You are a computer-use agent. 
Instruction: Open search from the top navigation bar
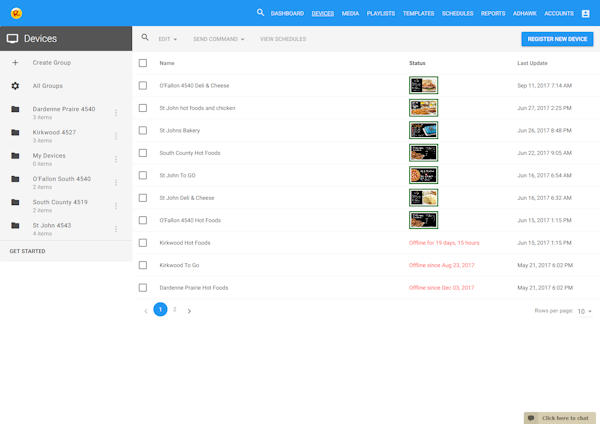260,13
